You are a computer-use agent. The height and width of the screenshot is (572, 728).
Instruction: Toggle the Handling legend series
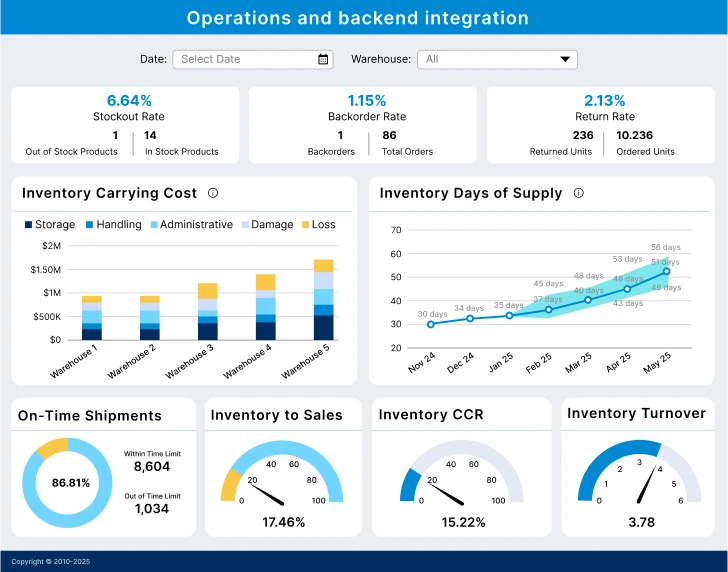[113, 225]
